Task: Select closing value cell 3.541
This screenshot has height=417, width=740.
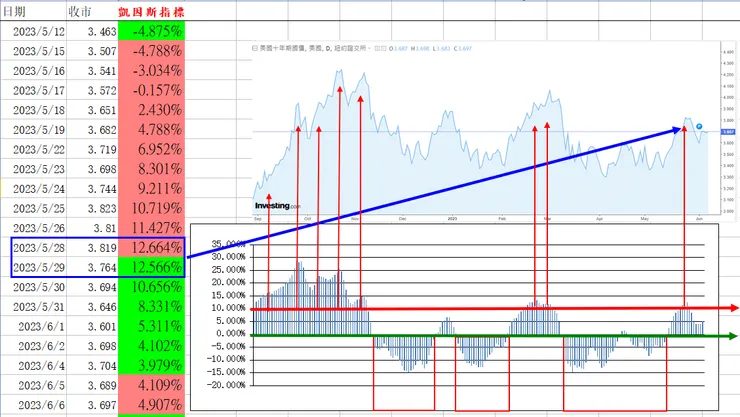Action: pyautogui.click(x=92, y=71)
